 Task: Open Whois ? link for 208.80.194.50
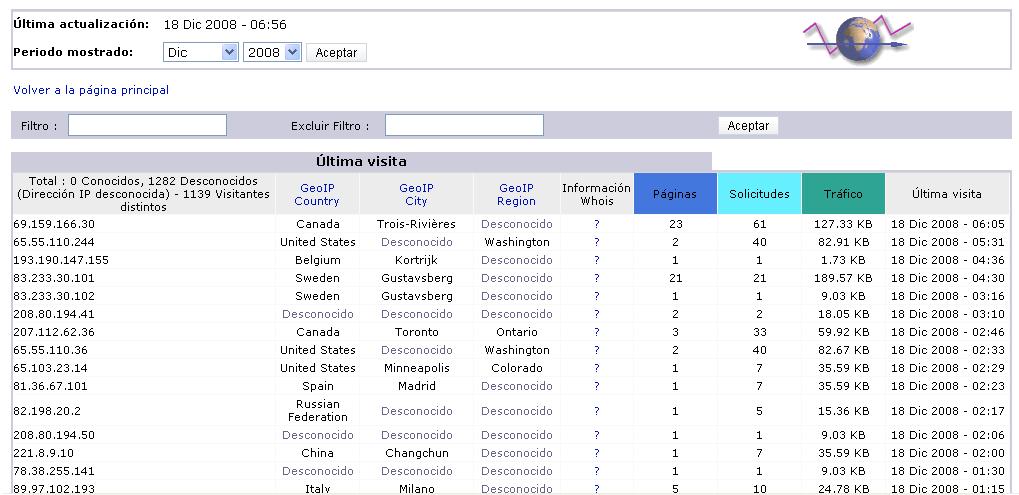point(596,435)
